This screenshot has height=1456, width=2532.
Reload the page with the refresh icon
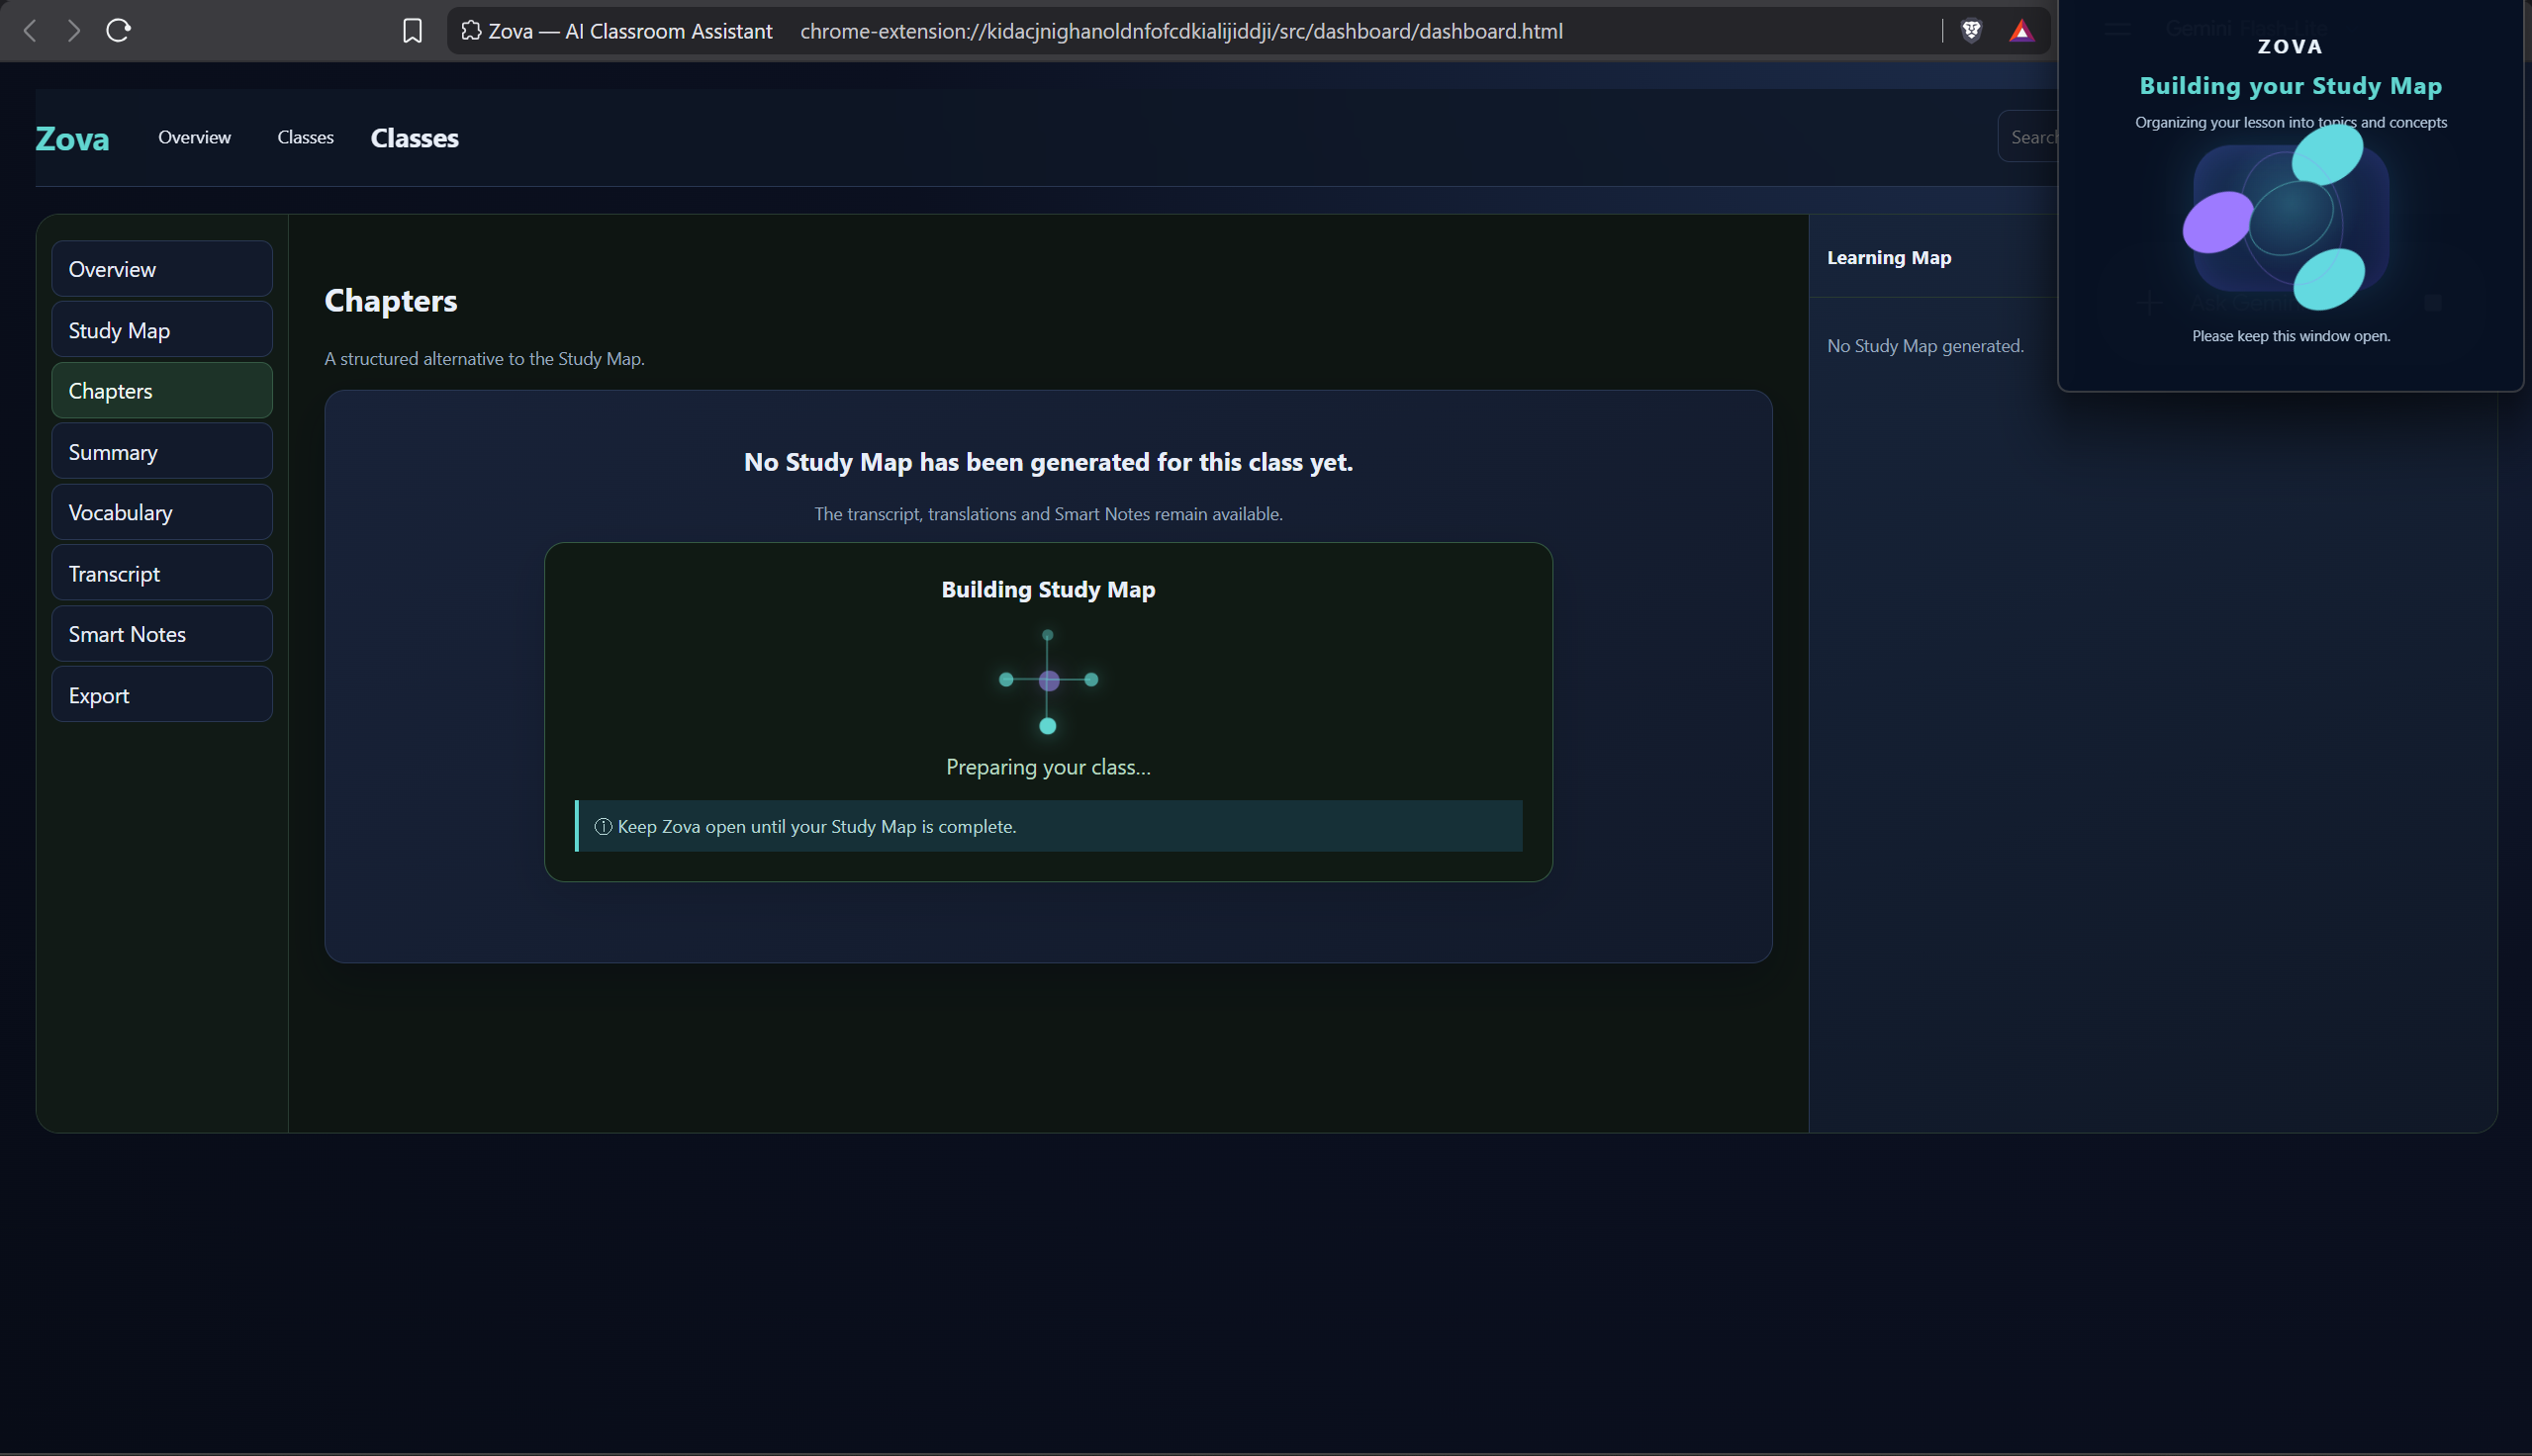tap(118, 31)
